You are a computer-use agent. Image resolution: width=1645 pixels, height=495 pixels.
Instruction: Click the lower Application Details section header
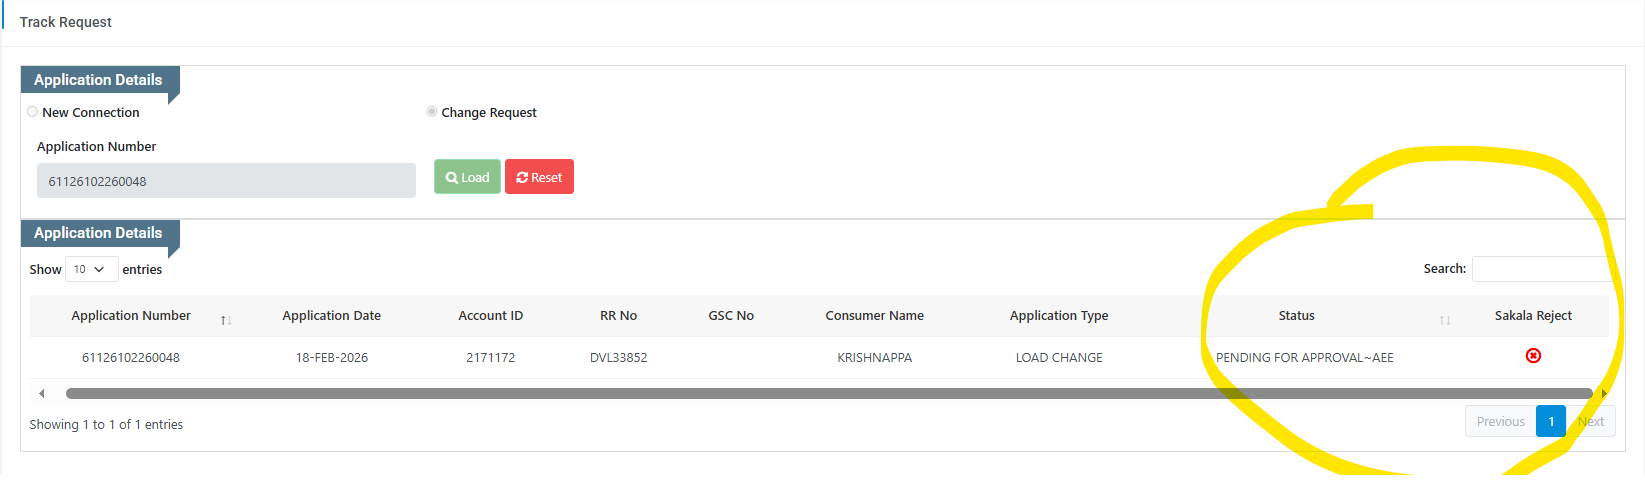(x=98, y=233)
